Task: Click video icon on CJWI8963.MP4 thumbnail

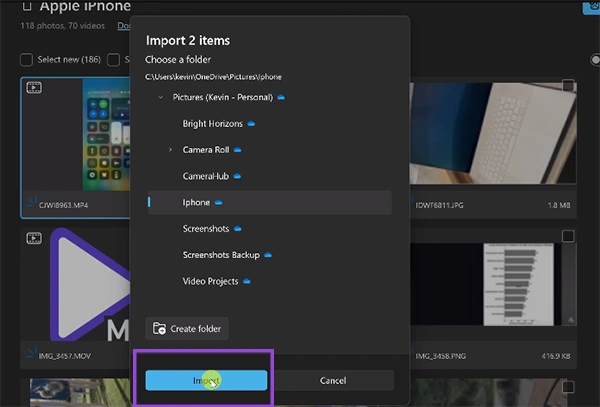Action: (x=34, y=88)
